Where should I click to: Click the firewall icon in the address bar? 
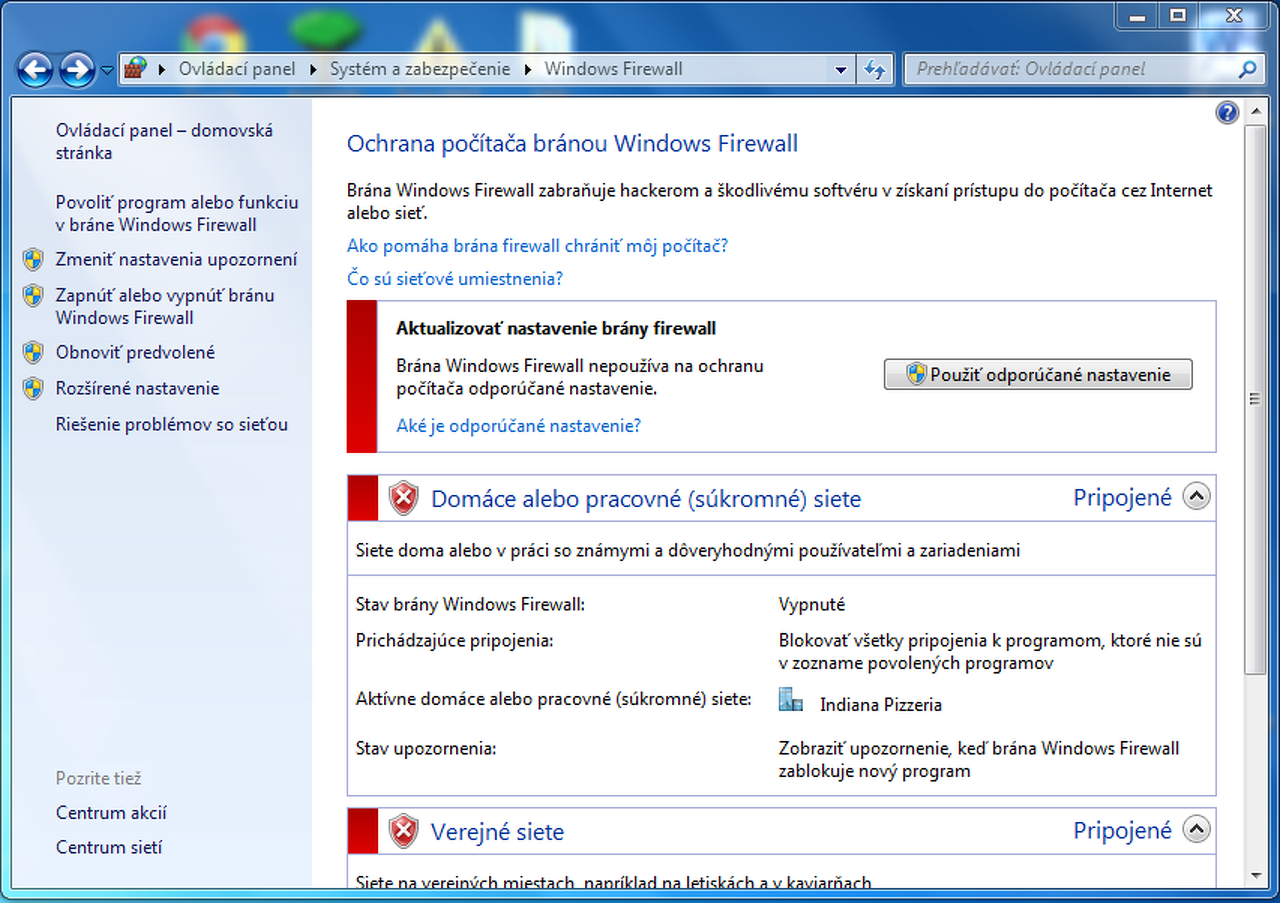135,69
